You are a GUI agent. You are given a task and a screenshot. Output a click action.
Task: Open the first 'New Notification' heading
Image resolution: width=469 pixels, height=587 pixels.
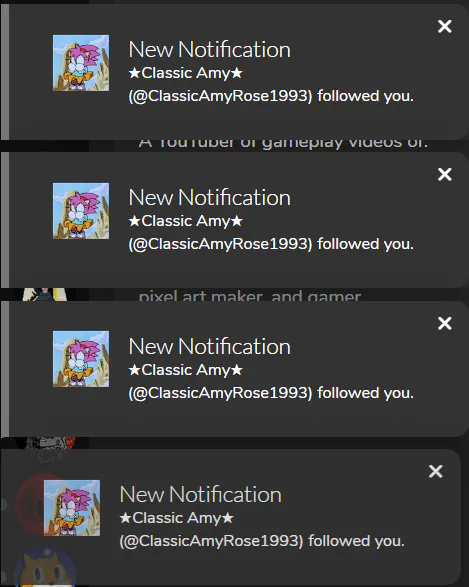209,49
